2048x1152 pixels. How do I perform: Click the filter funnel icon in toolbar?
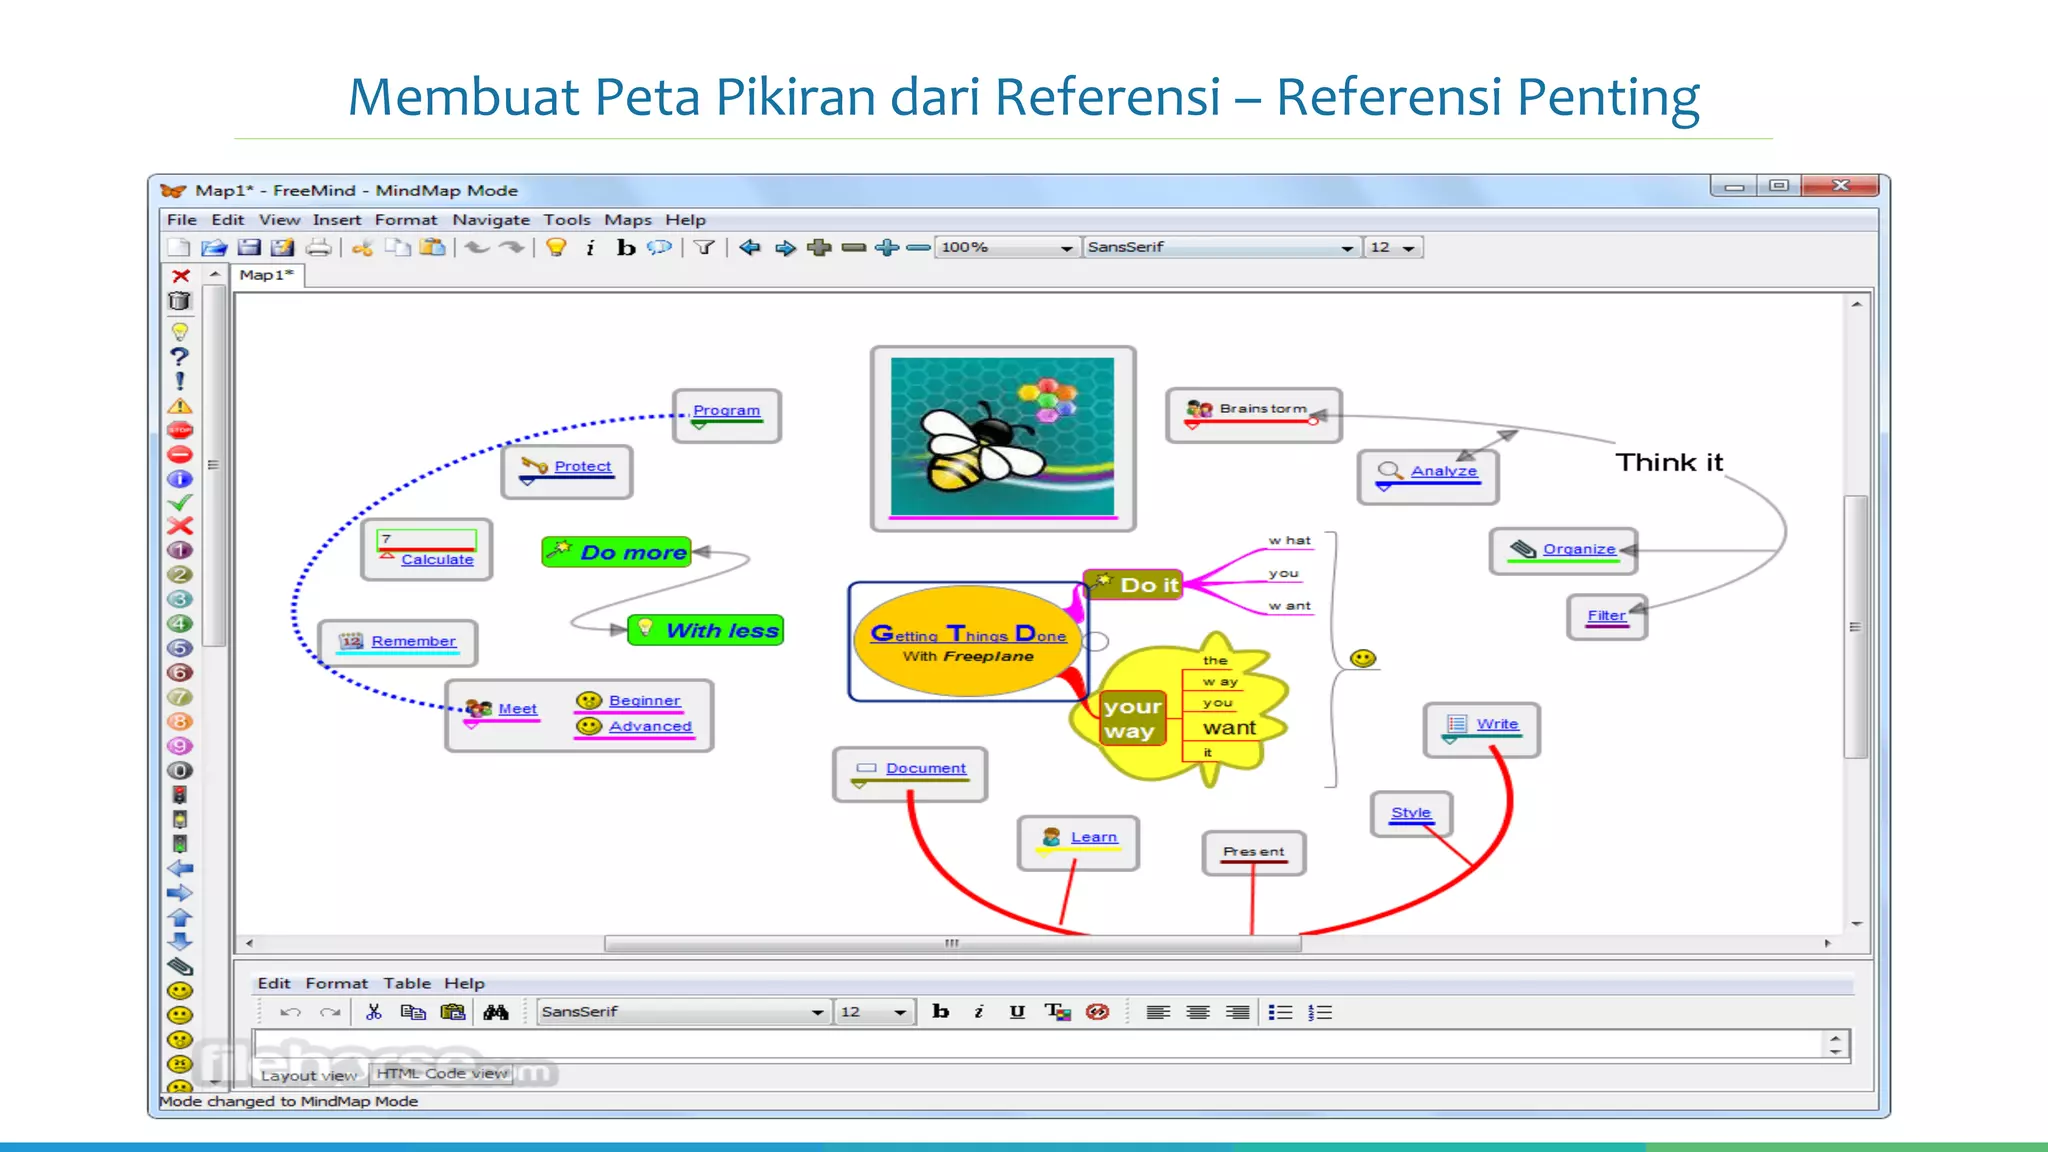(x=704, y=247)
